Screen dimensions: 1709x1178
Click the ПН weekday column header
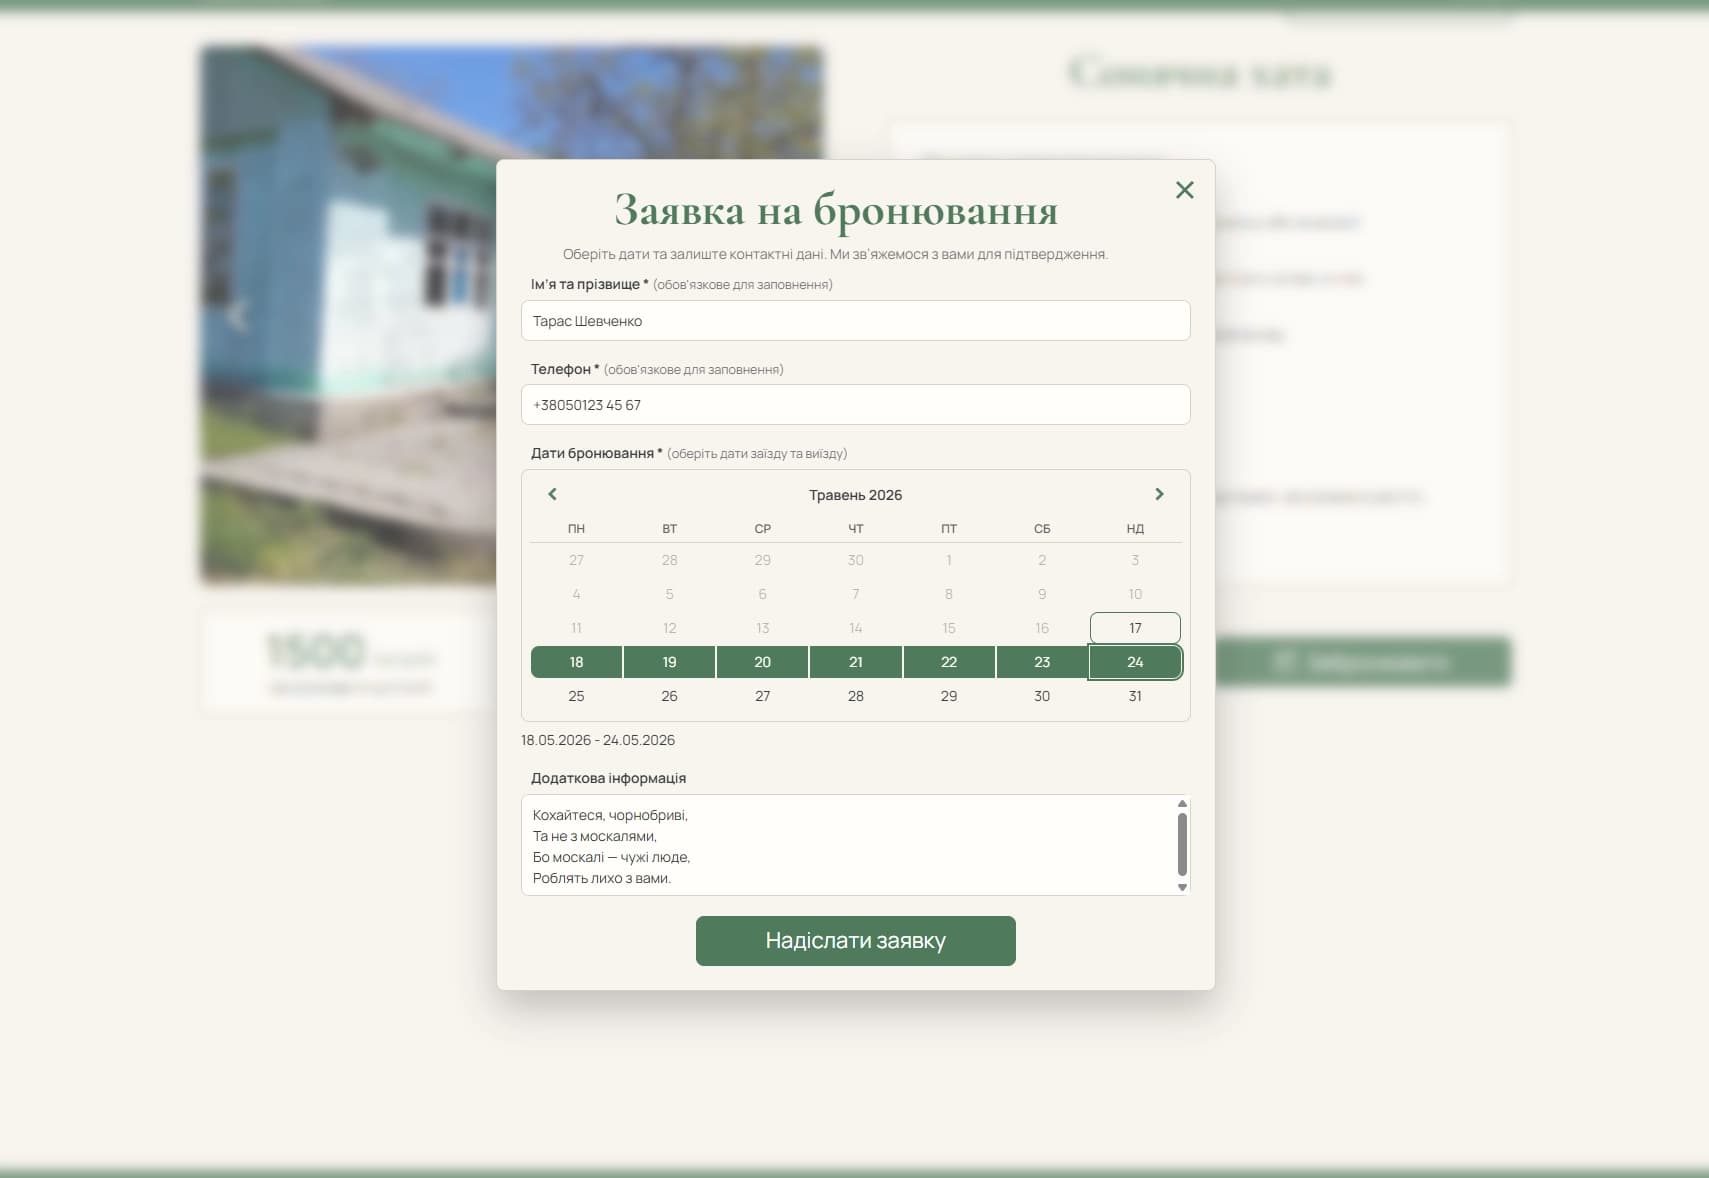(x=576, y=528)
